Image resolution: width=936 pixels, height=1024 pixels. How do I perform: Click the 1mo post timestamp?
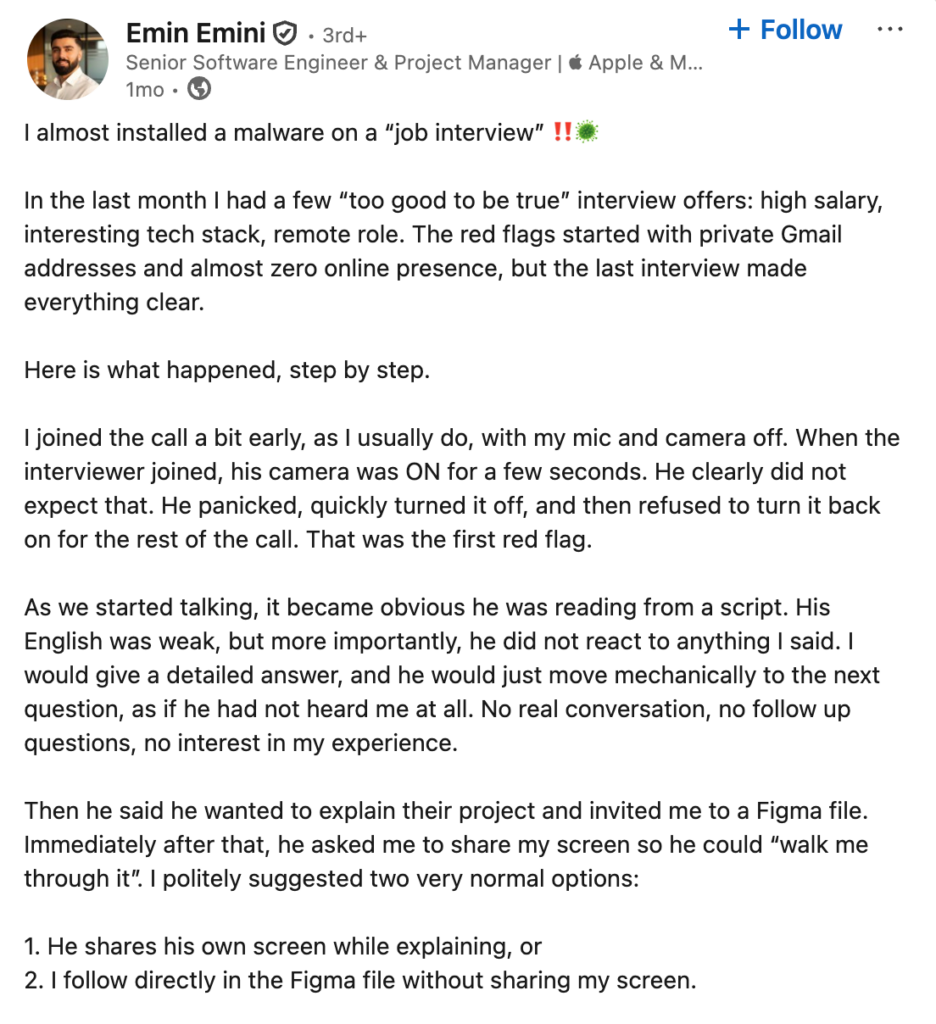[144, 90]
